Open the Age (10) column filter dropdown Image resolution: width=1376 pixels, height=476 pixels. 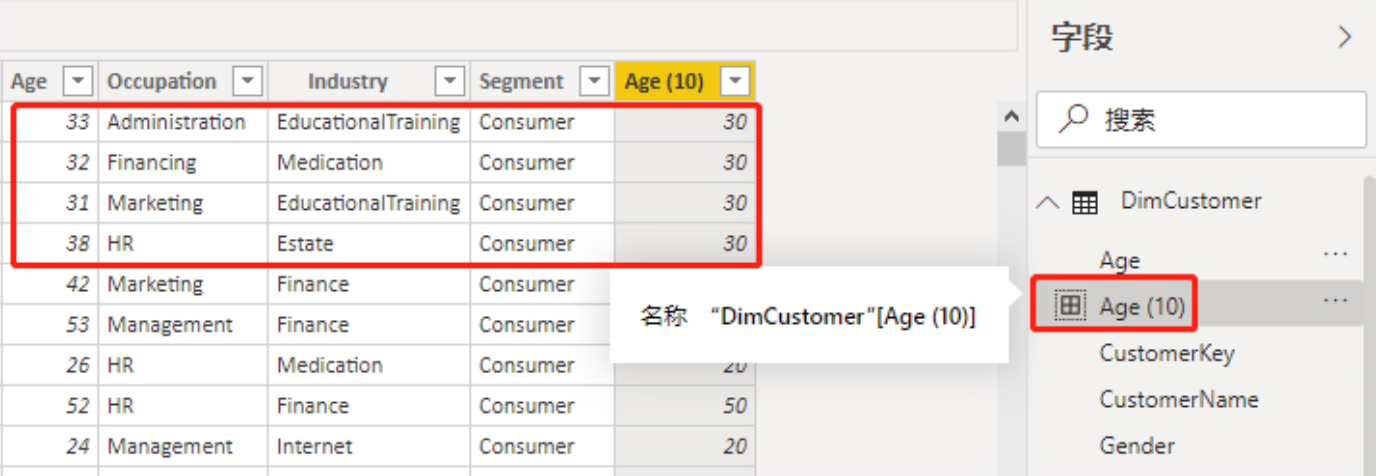click(737, 81)
